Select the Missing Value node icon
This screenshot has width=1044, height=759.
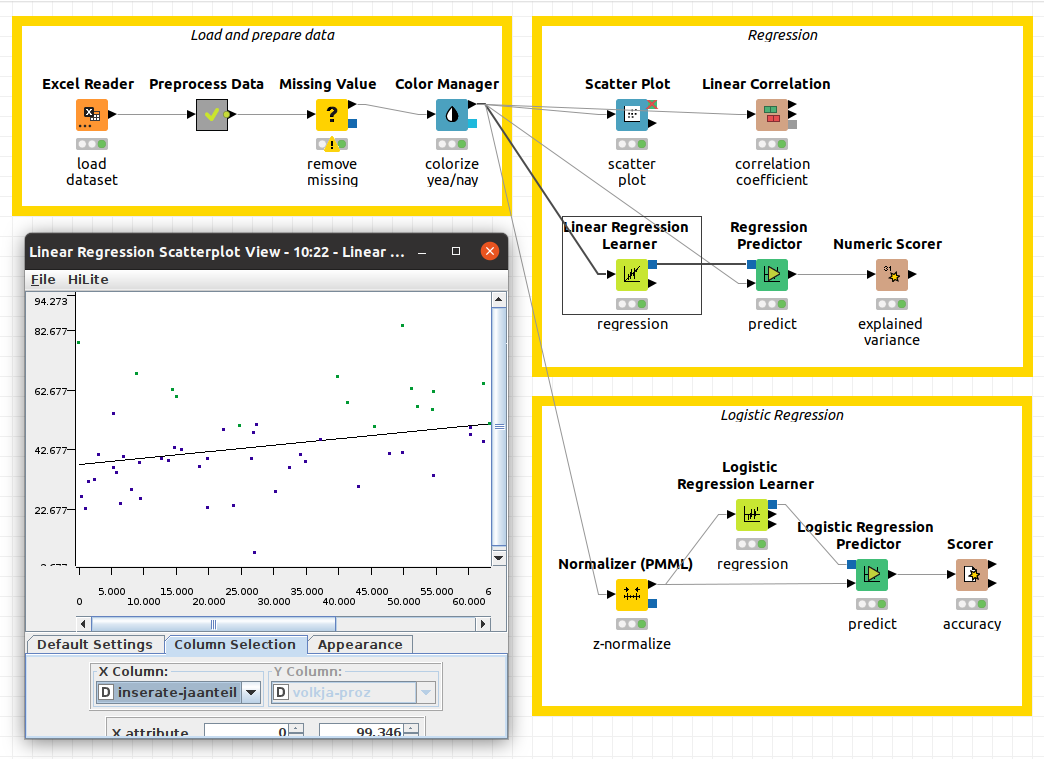click(x=332, y=115)
